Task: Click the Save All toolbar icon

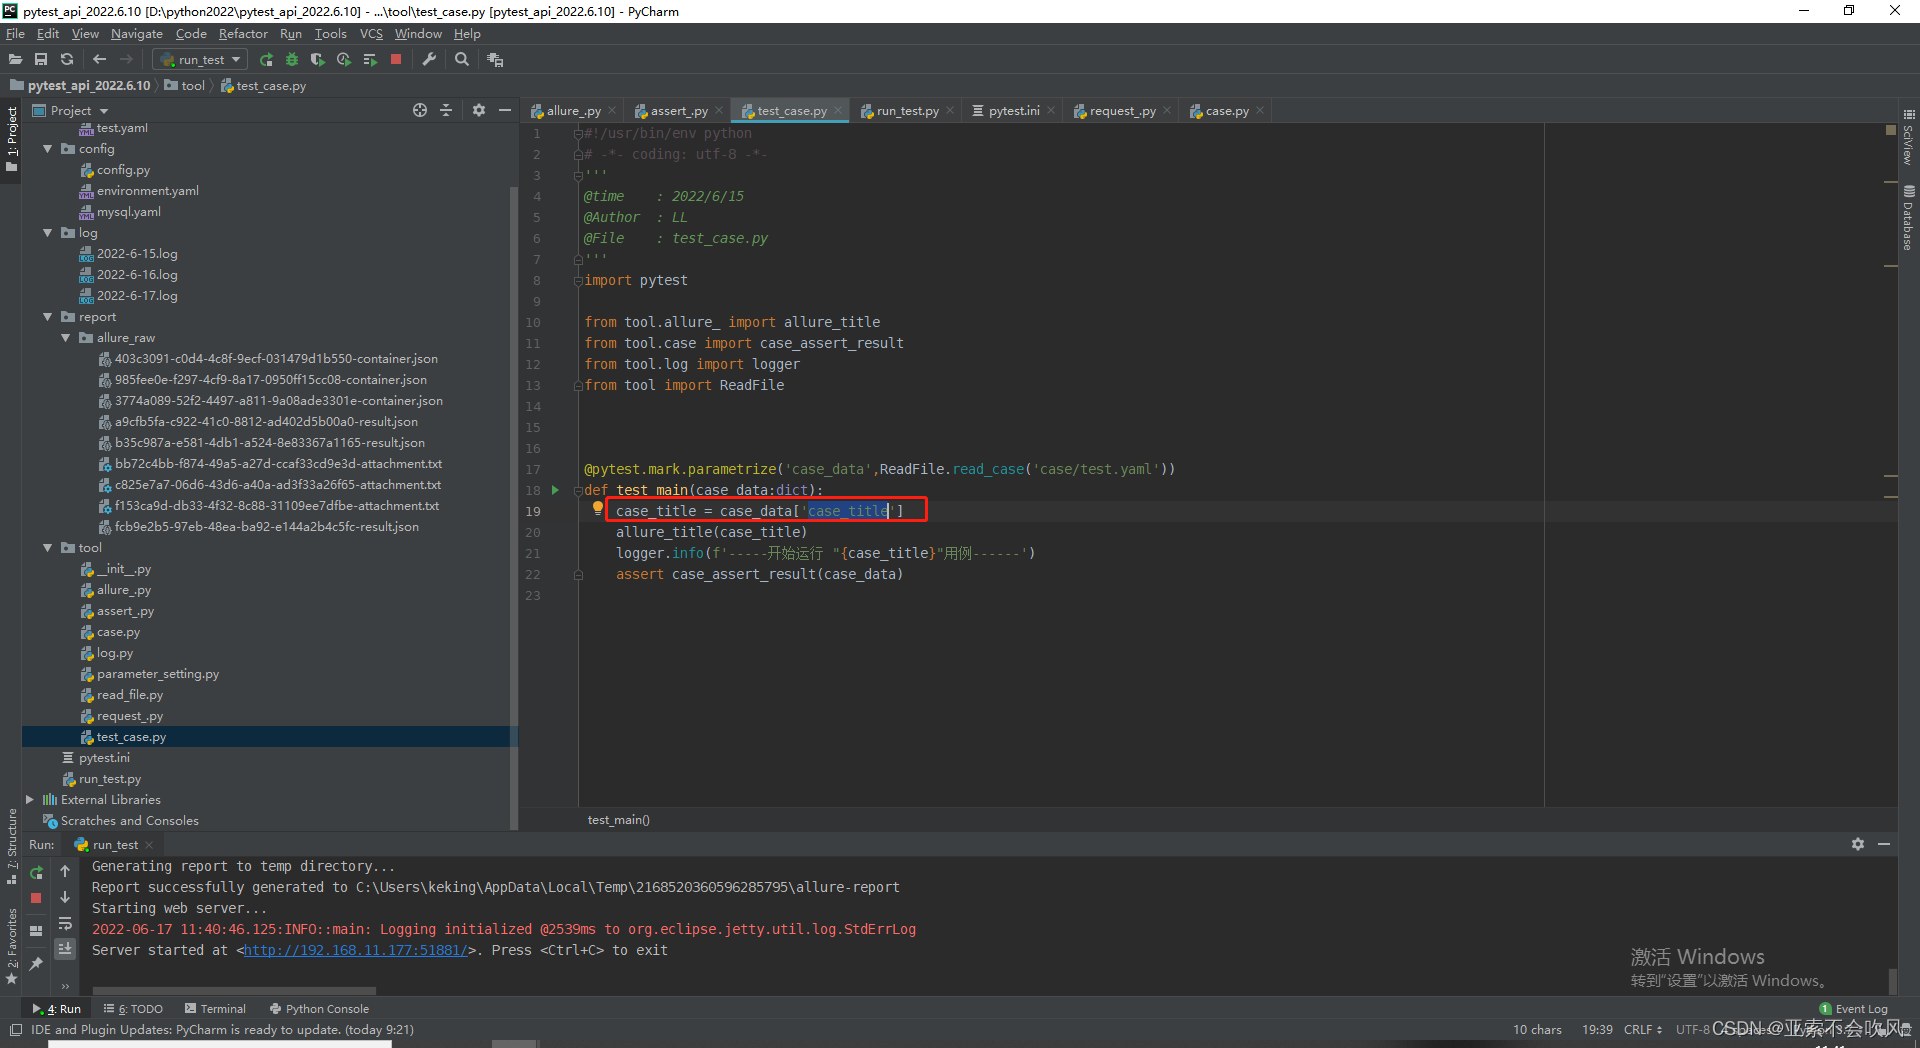Action: click(41, 60)
